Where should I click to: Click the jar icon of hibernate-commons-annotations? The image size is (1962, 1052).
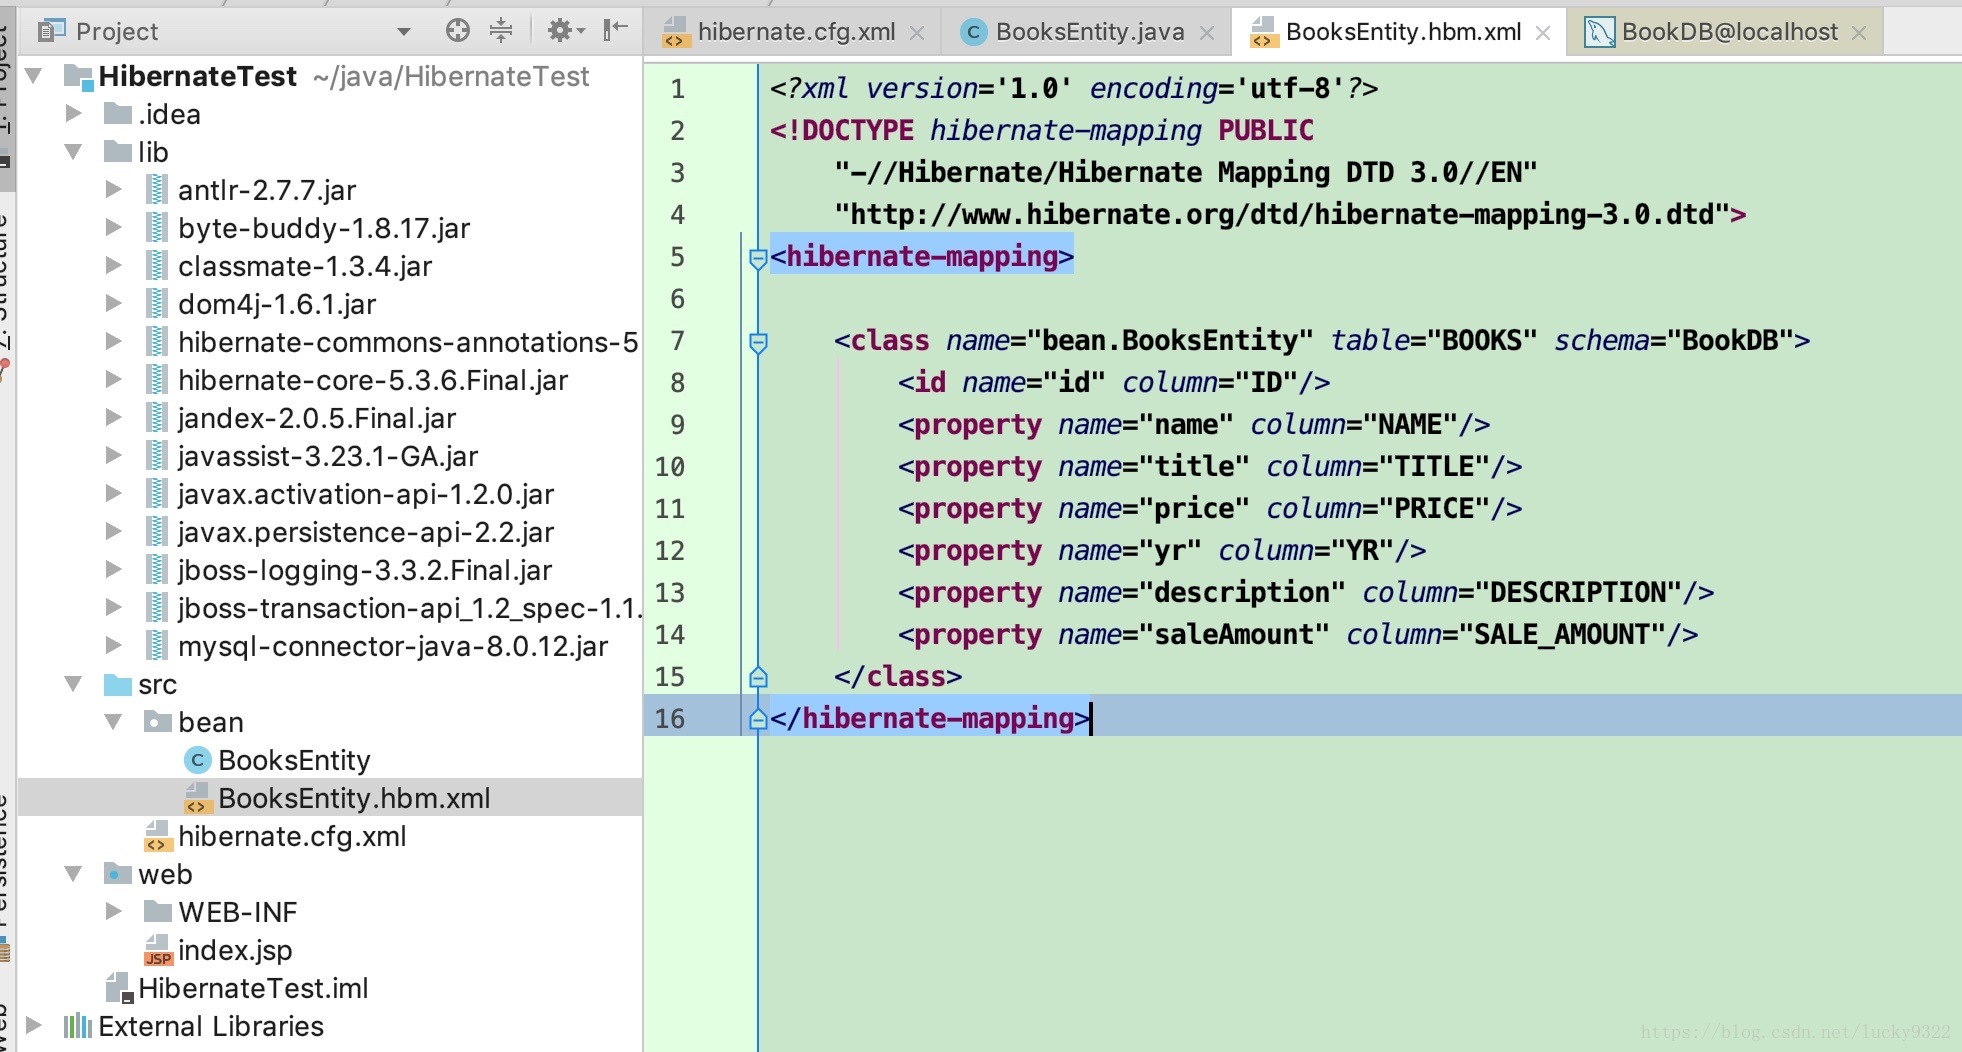point(157,342)
